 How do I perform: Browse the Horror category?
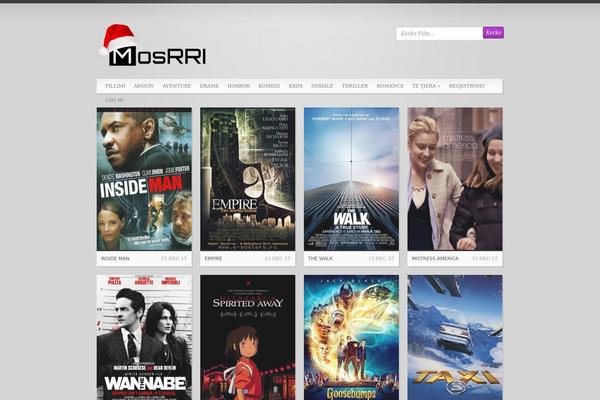[239, 86]
